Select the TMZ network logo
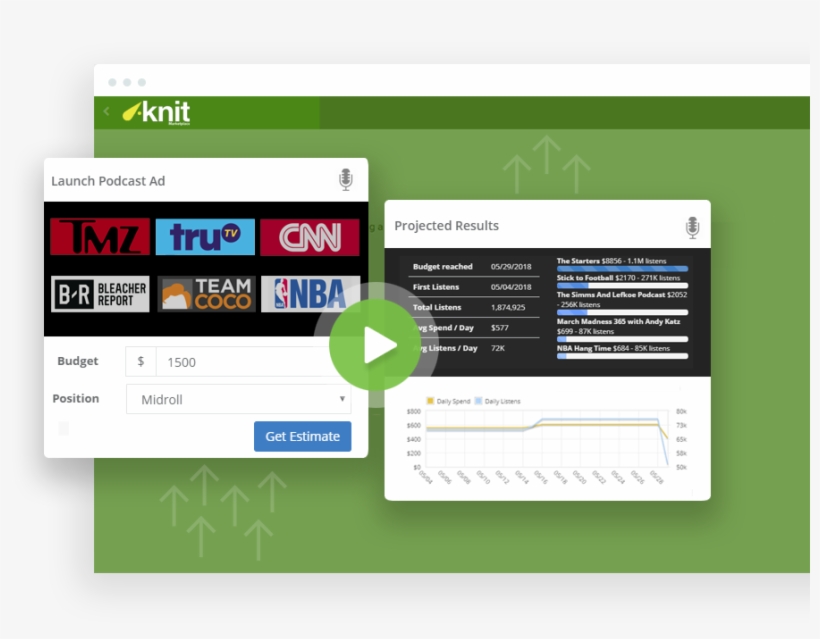820x639 pixels. click(x=100, y=237)
